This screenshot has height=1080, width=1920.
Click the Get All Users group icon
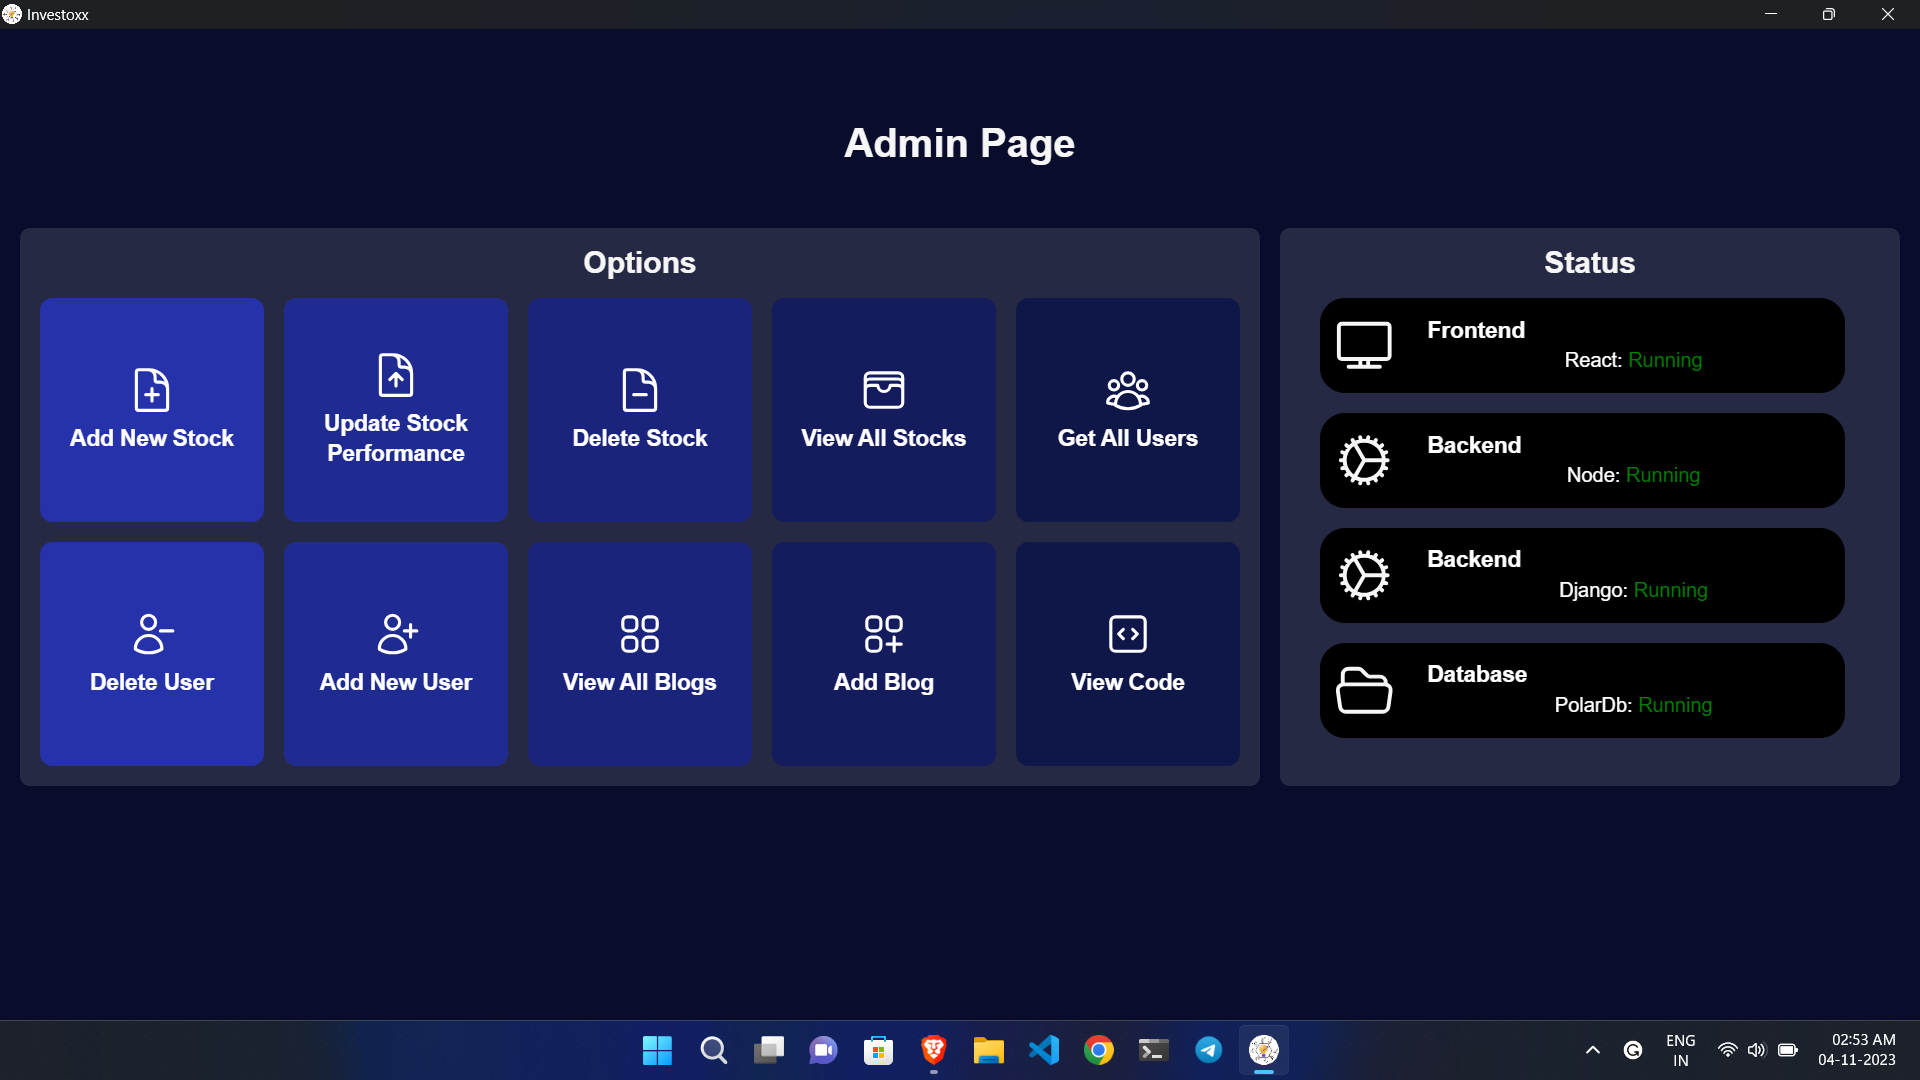(x=1128, y=390)
